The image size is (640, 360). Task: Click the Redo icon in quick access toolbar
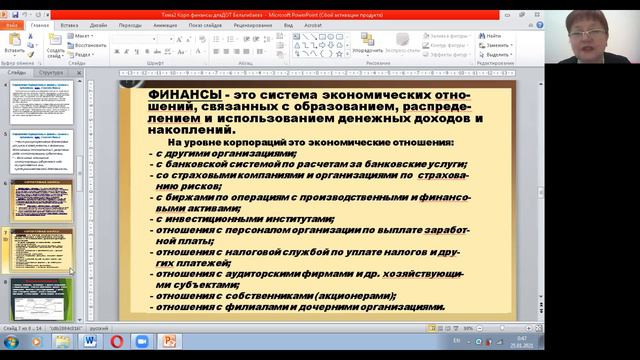tap(38, 15)
